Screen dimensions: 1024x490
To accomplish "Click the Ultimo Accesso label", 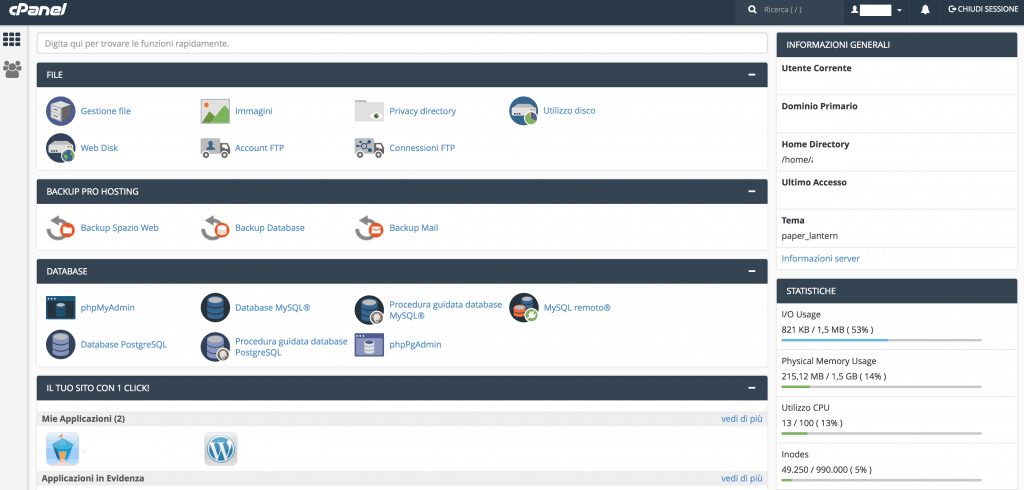I will pyautogui.click(x=814, y=182).
